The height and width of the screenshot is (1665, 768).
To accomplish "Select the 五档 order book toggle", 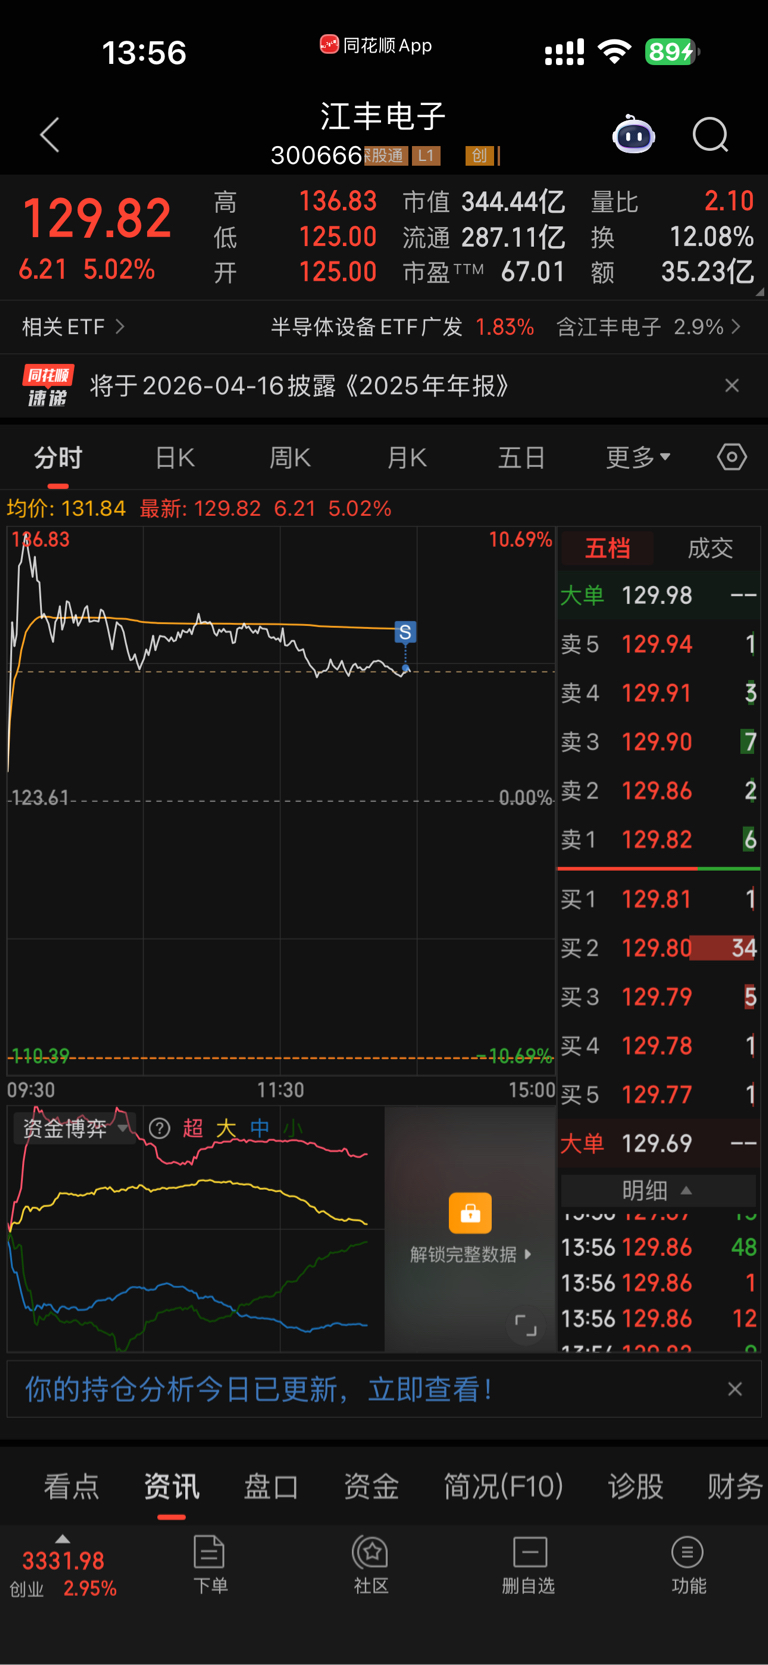I will tap(607, 548).
